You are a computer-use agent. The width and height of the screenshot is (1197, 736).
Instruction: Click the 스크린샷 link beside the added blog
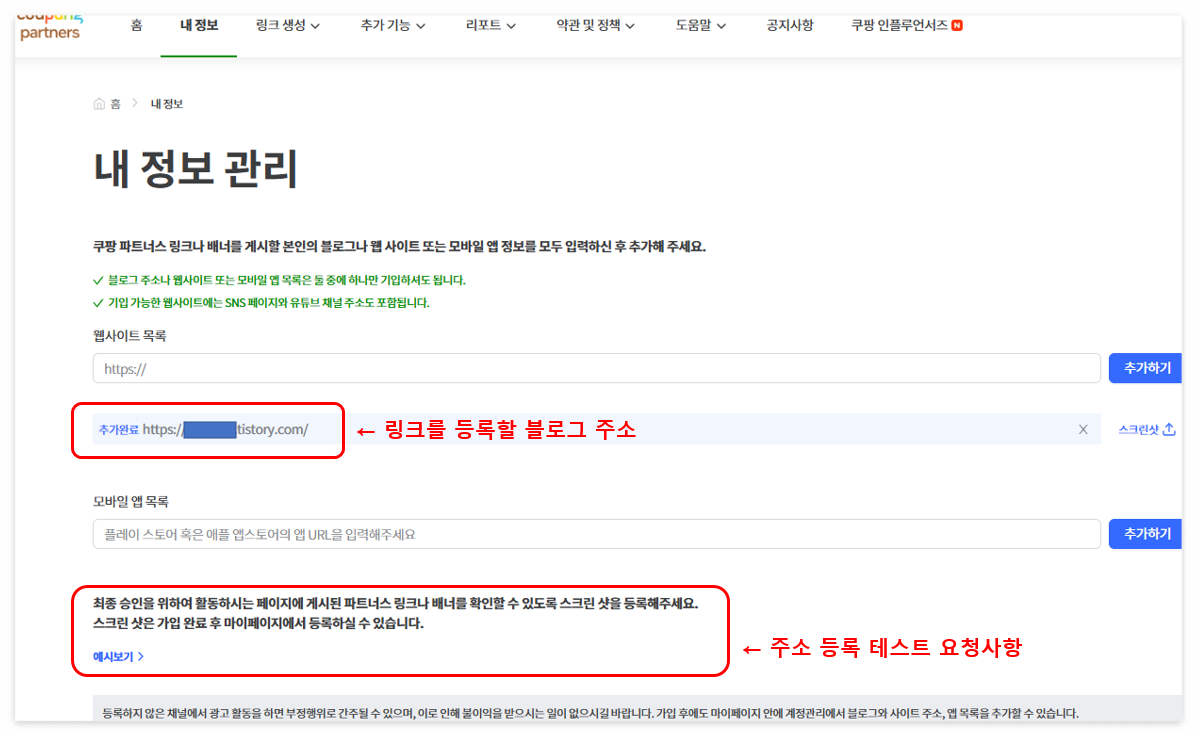[x=1138, y=428]
